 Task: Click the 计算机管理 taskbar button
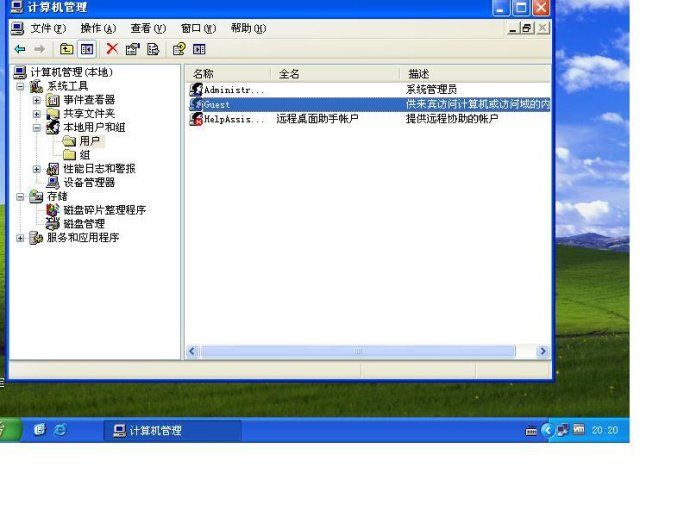[172, 430]
